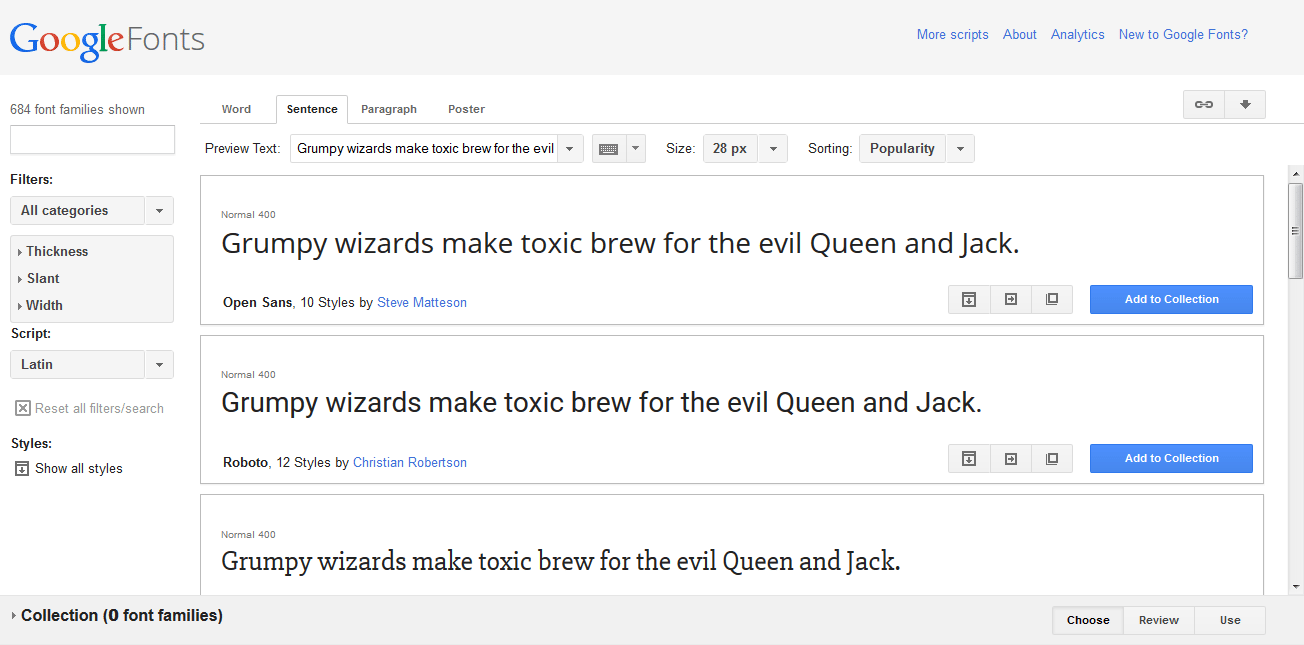Click the 684 font families shown text
Image resolution: width=1304 pixels, height=645 pixels.
[x=77, y=109]
